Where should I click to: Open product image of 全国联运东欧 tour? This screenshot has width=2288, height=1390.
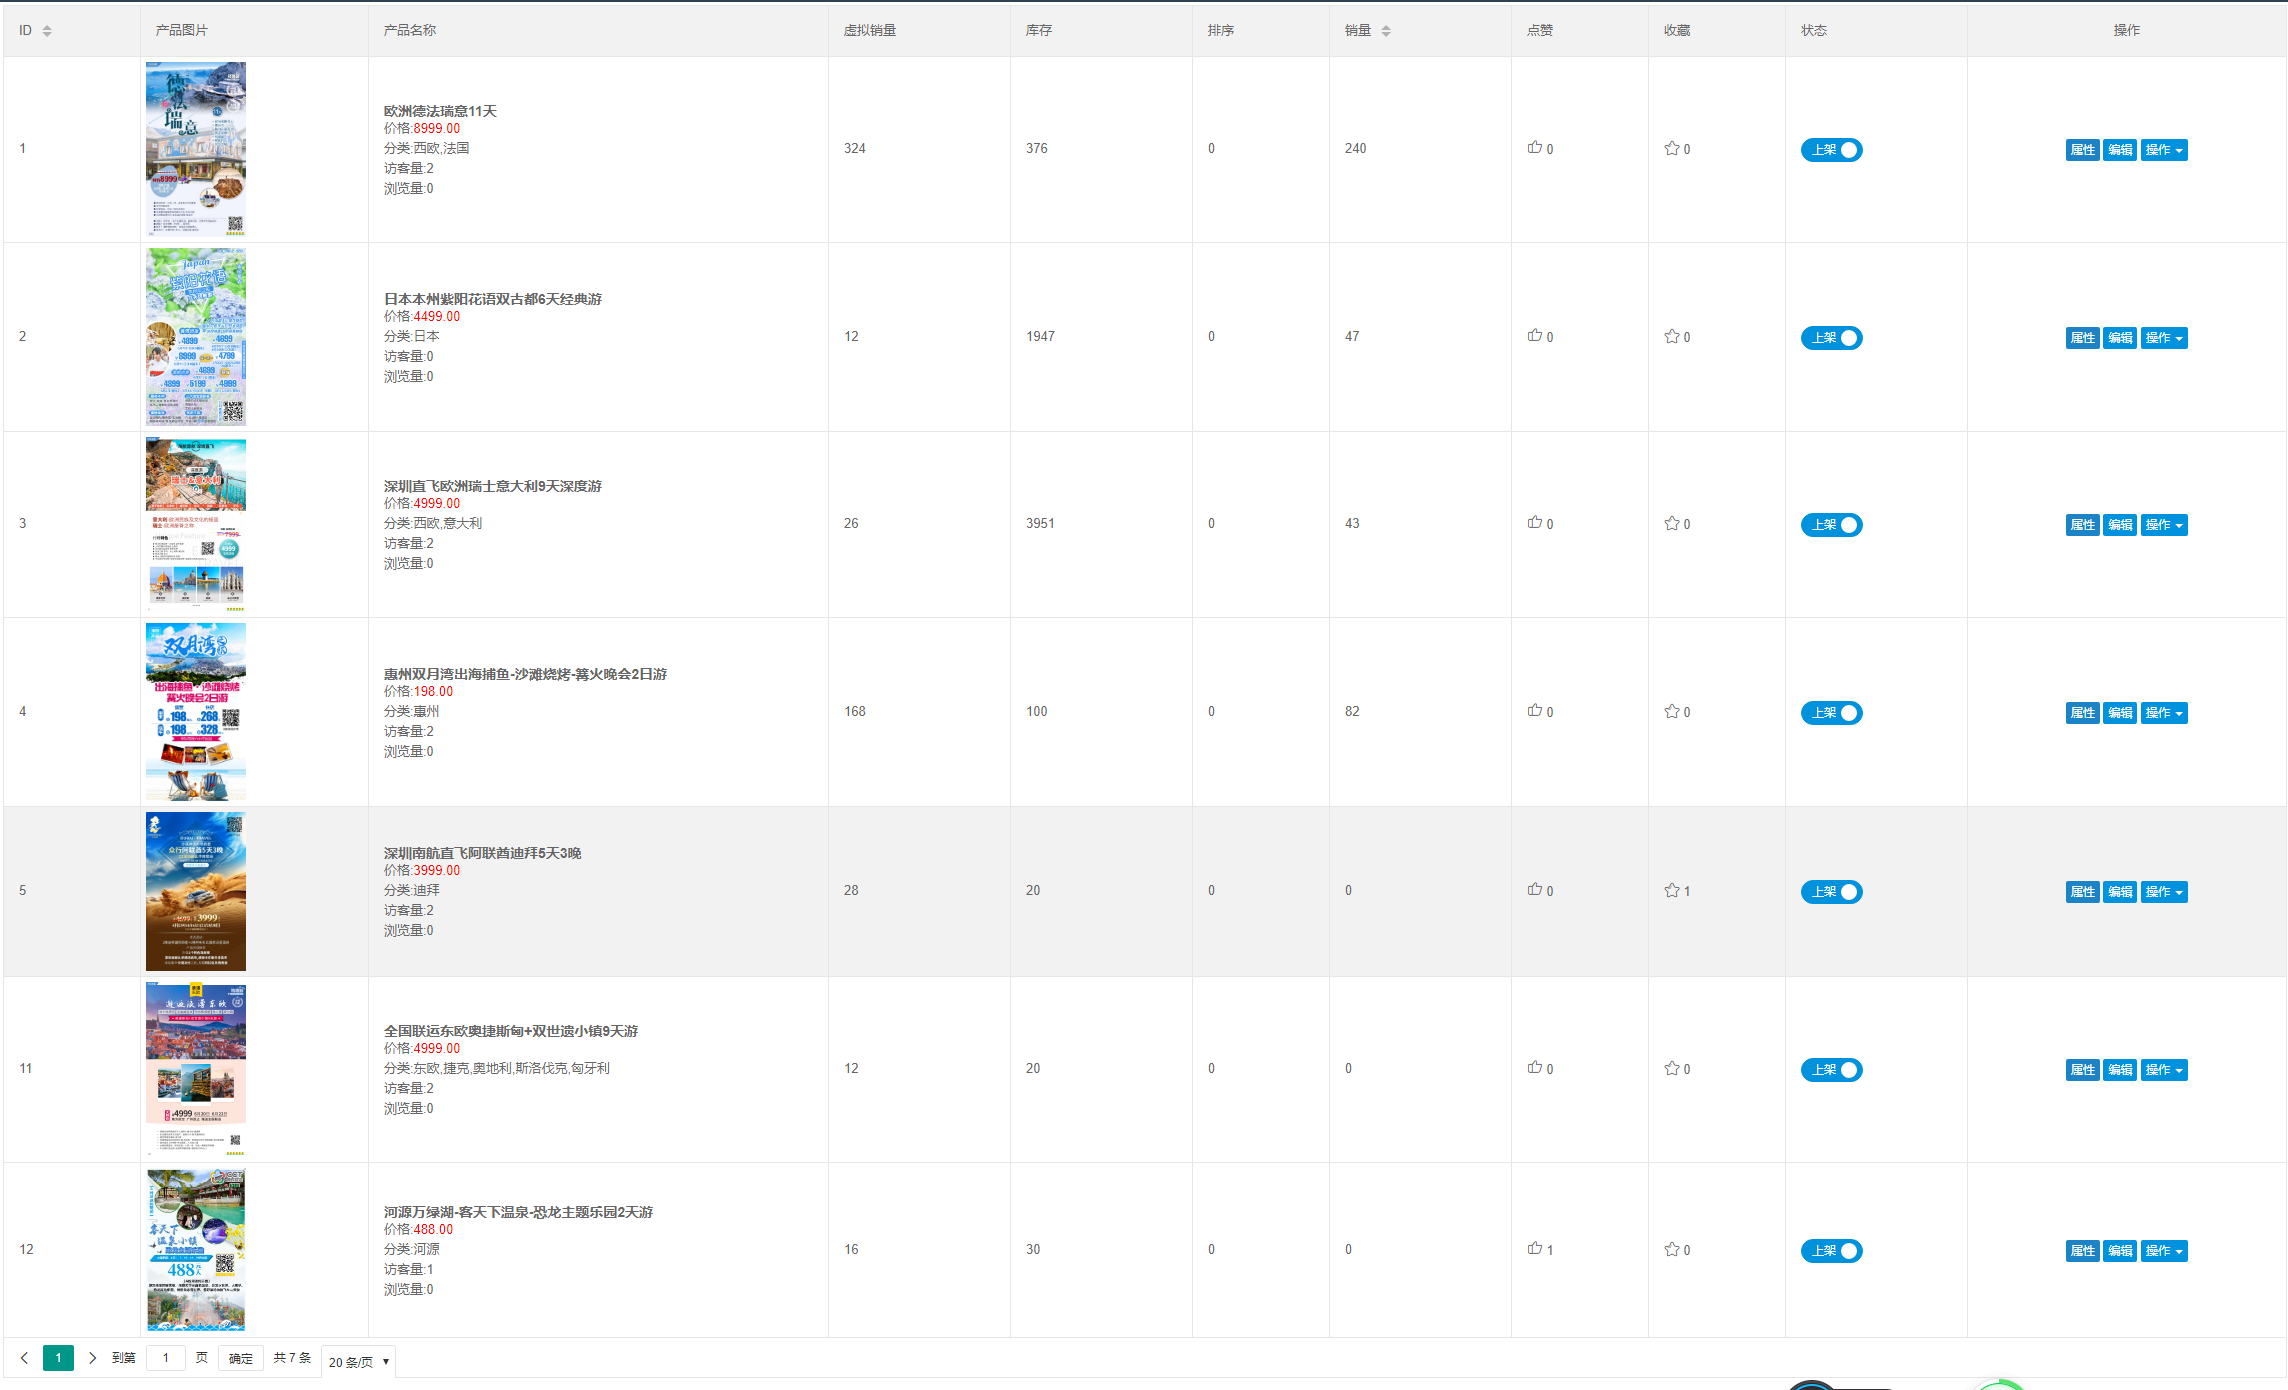tap(196, 1069)
